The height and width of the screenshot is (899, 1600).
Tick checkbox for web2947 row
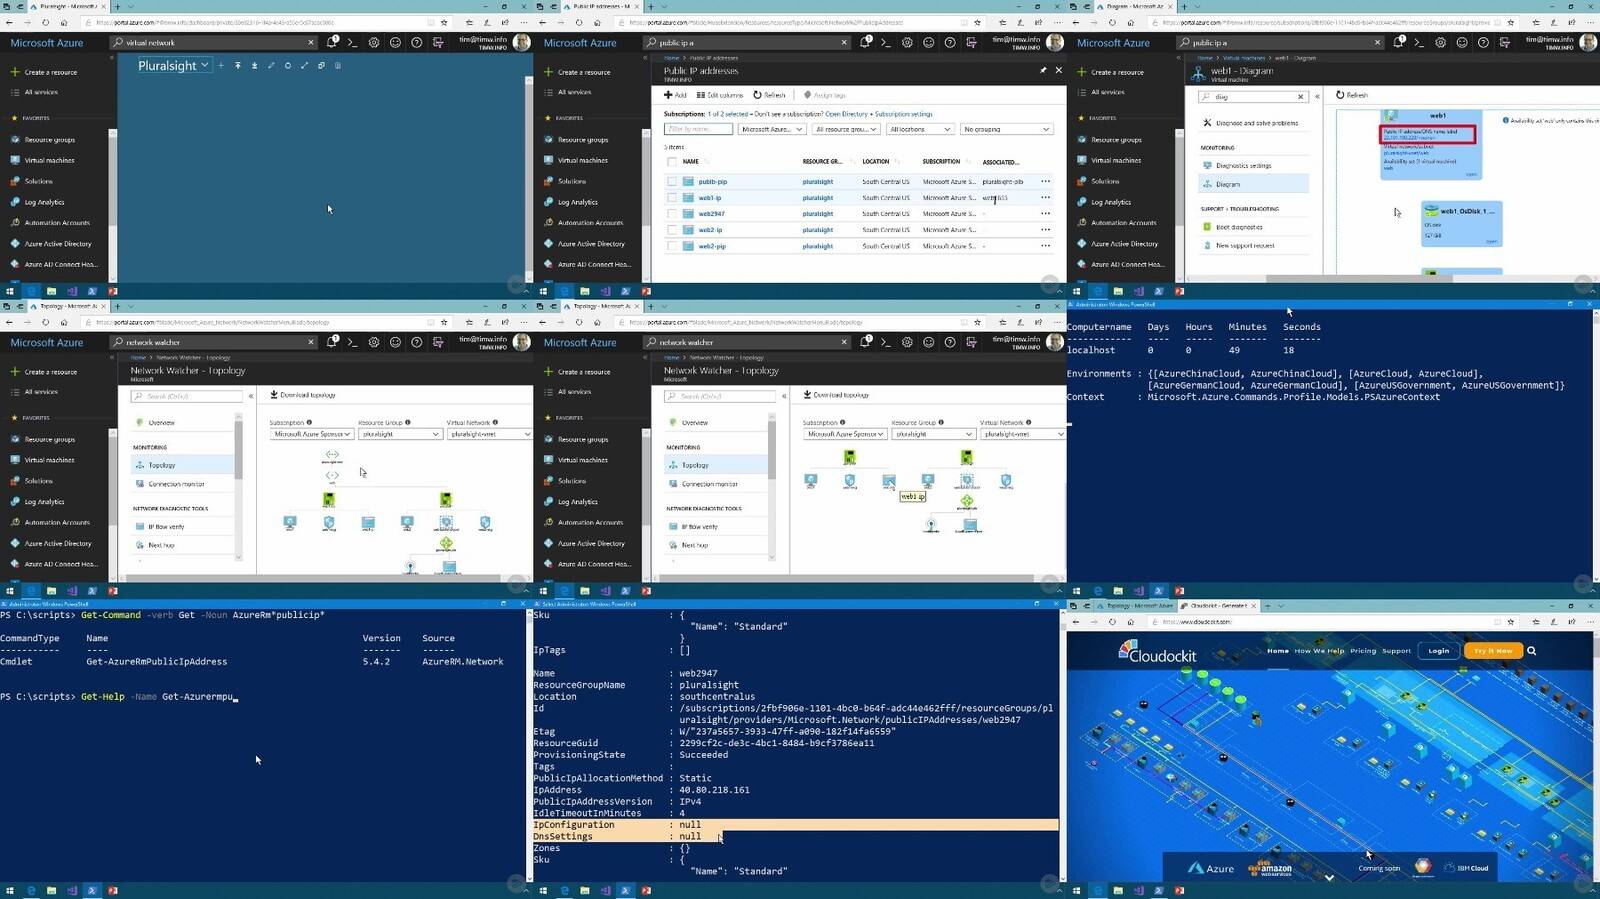click(x=672, y=213)
